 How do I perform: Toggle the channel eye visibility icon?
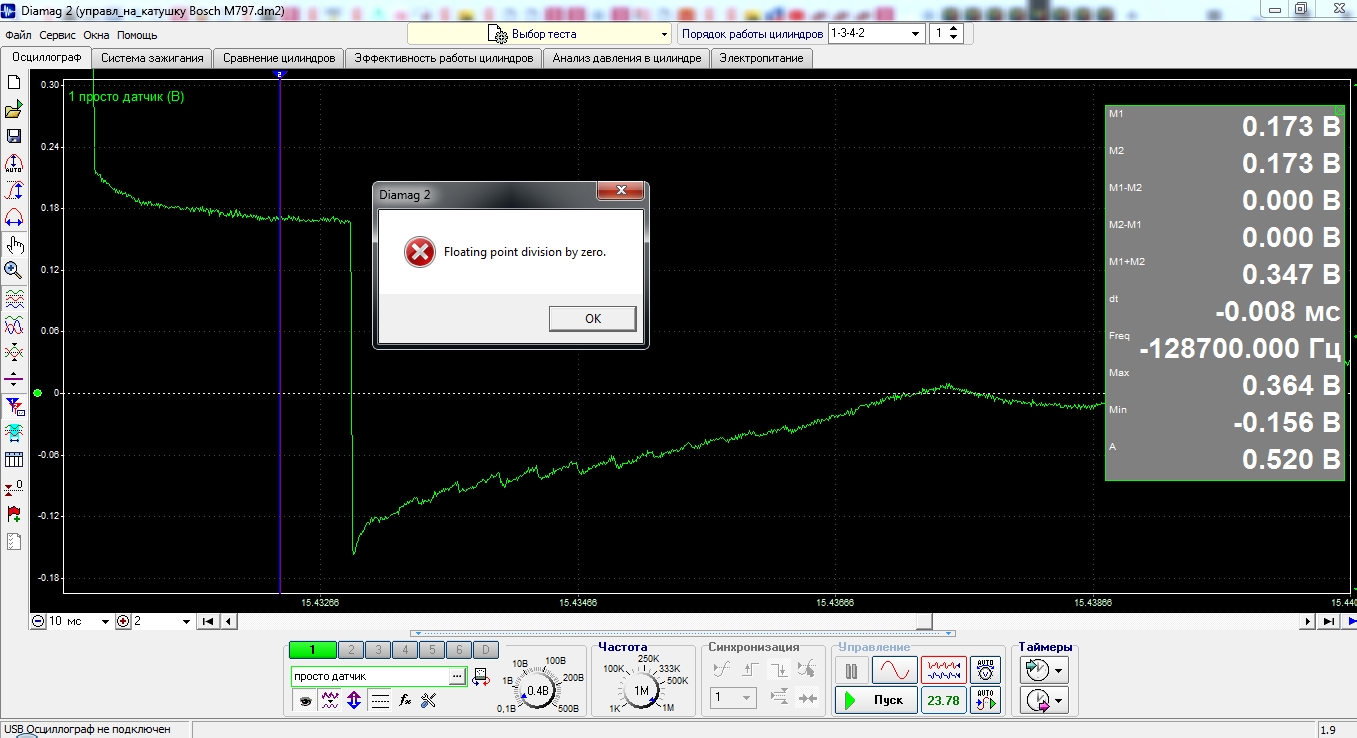(x=305, y=701)
